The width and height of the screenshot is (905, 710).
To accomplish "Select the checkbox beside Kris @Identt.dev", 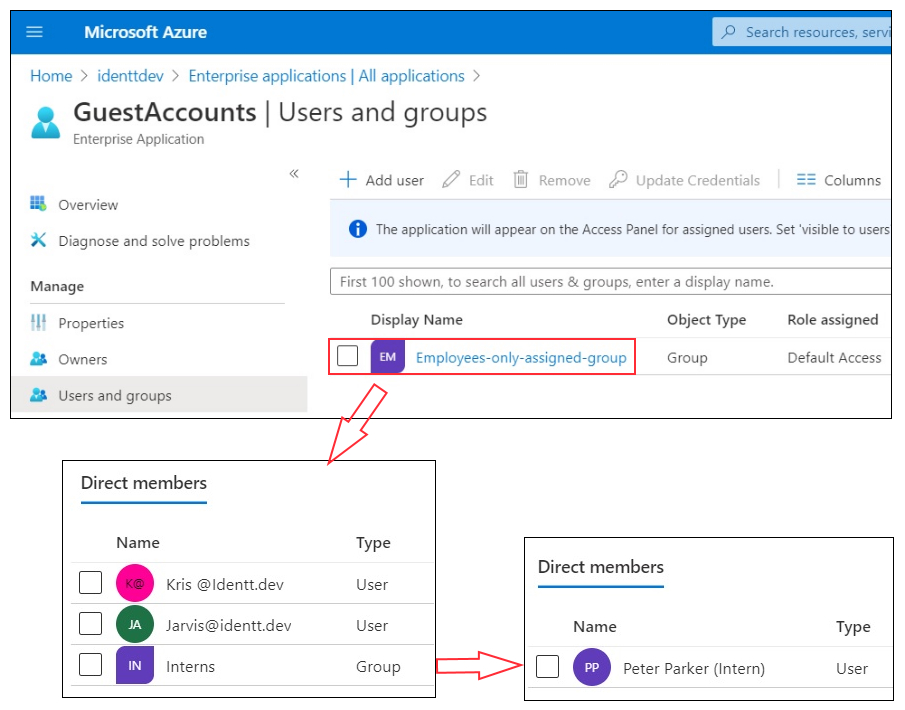I will point(91,582).
